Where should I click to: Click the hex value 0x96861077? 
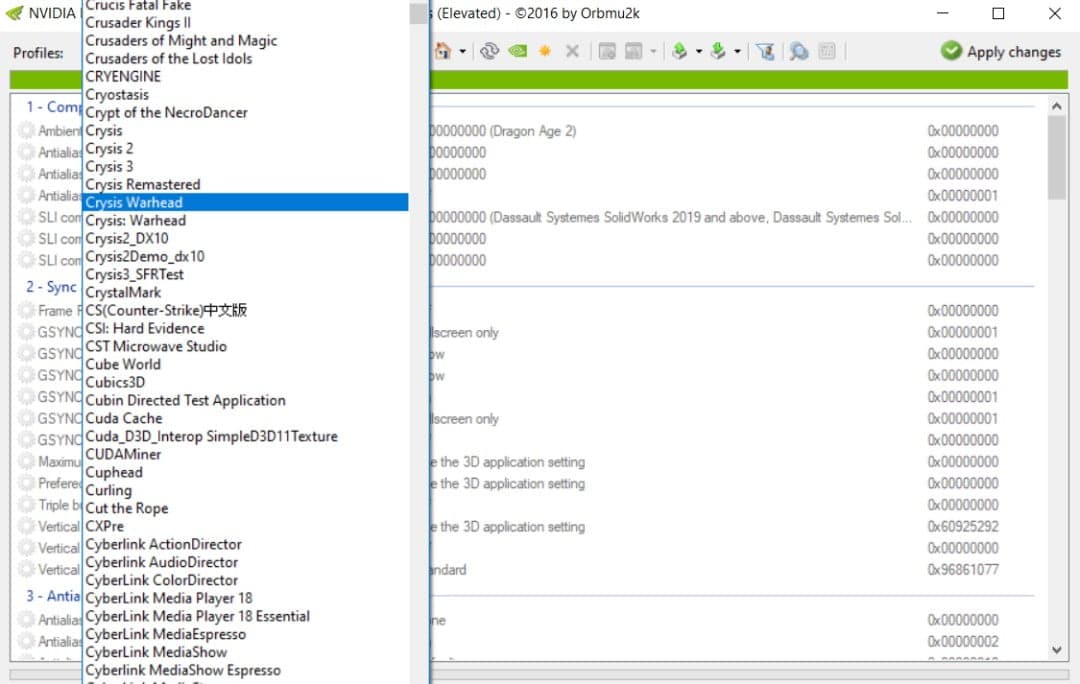point(963,570)
